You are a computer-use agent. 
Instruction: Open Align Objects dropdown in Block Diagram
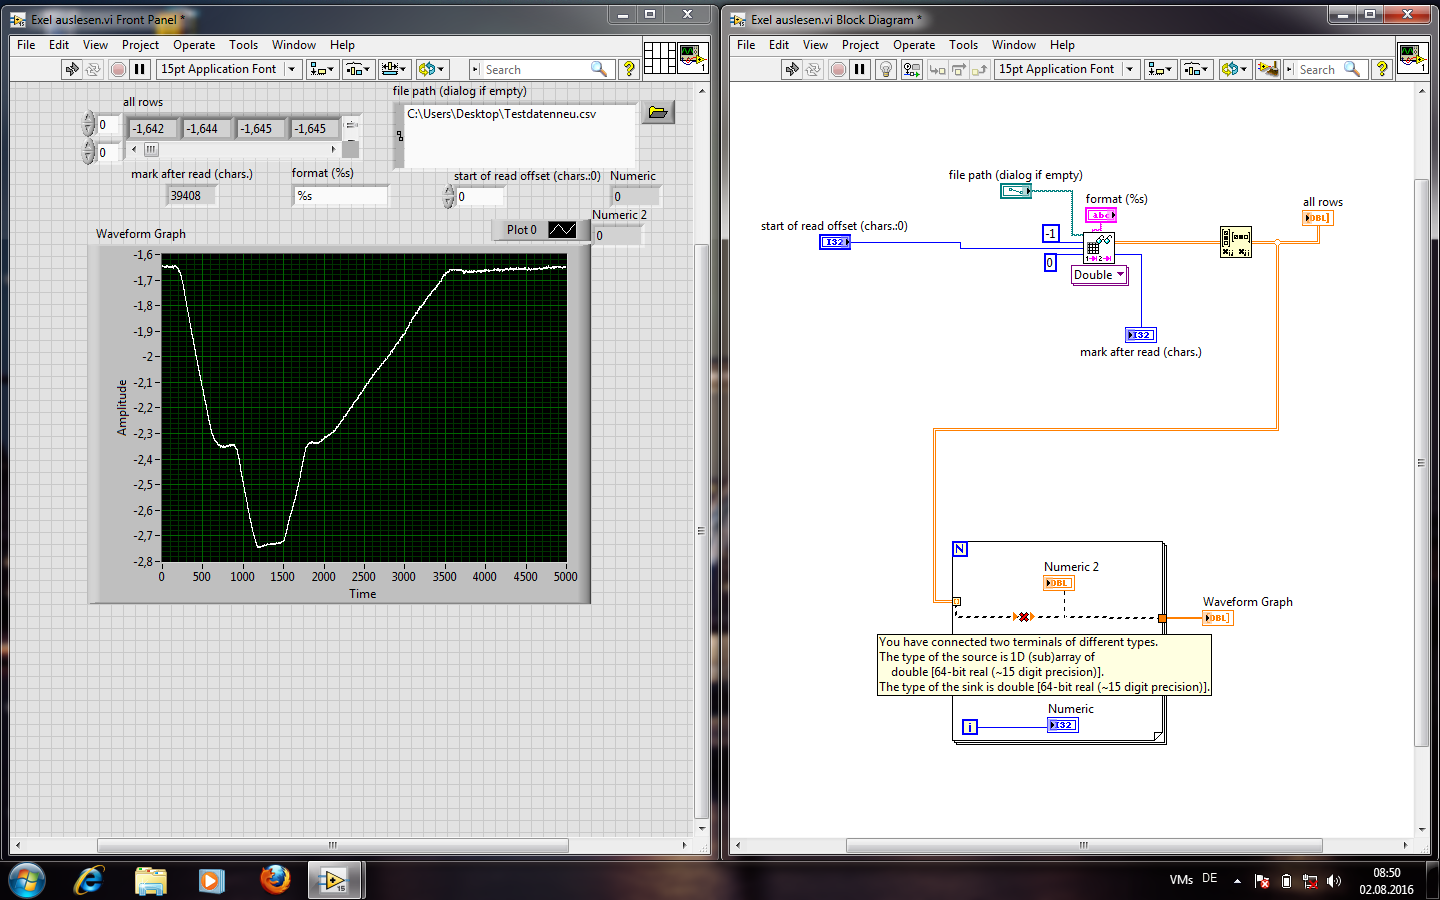1160,69
